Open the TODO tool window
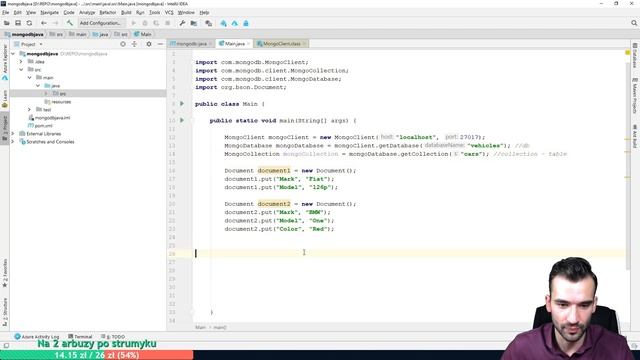The width and height of the screenshot is (640, 360). point(113,337)
